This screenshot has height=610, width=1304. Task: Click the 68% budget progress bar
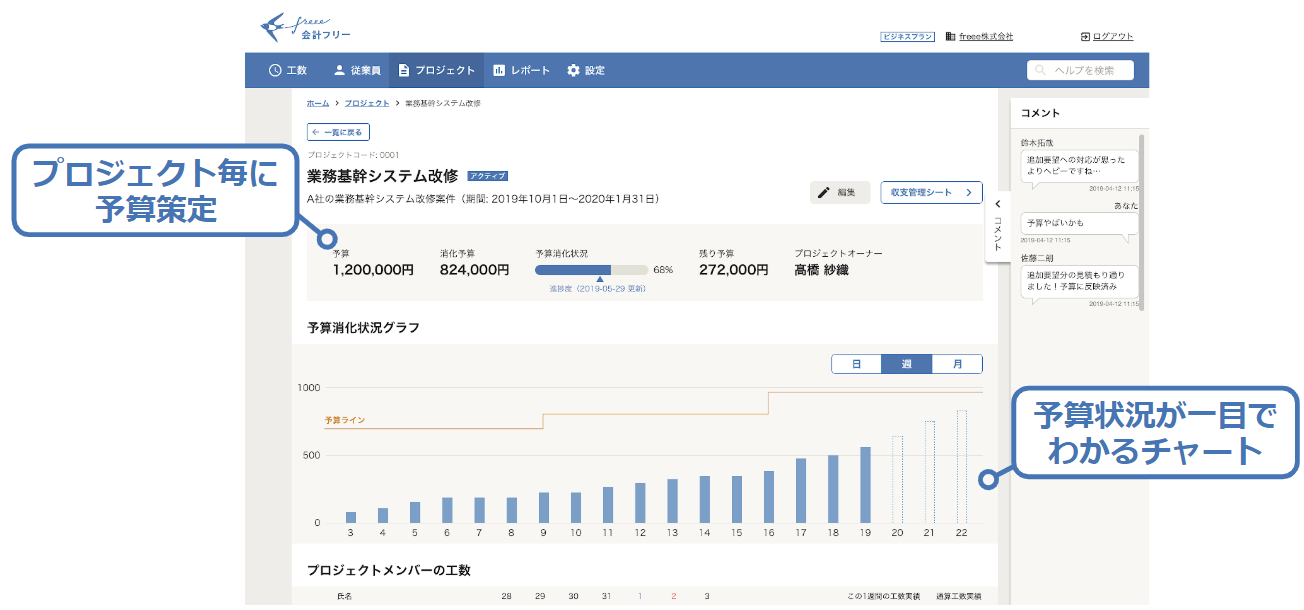[592, 268]
